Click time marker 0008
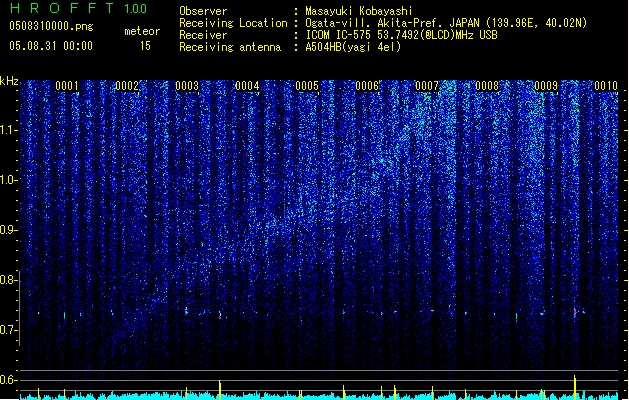This screenshot has height=400, width=629. 487,86
